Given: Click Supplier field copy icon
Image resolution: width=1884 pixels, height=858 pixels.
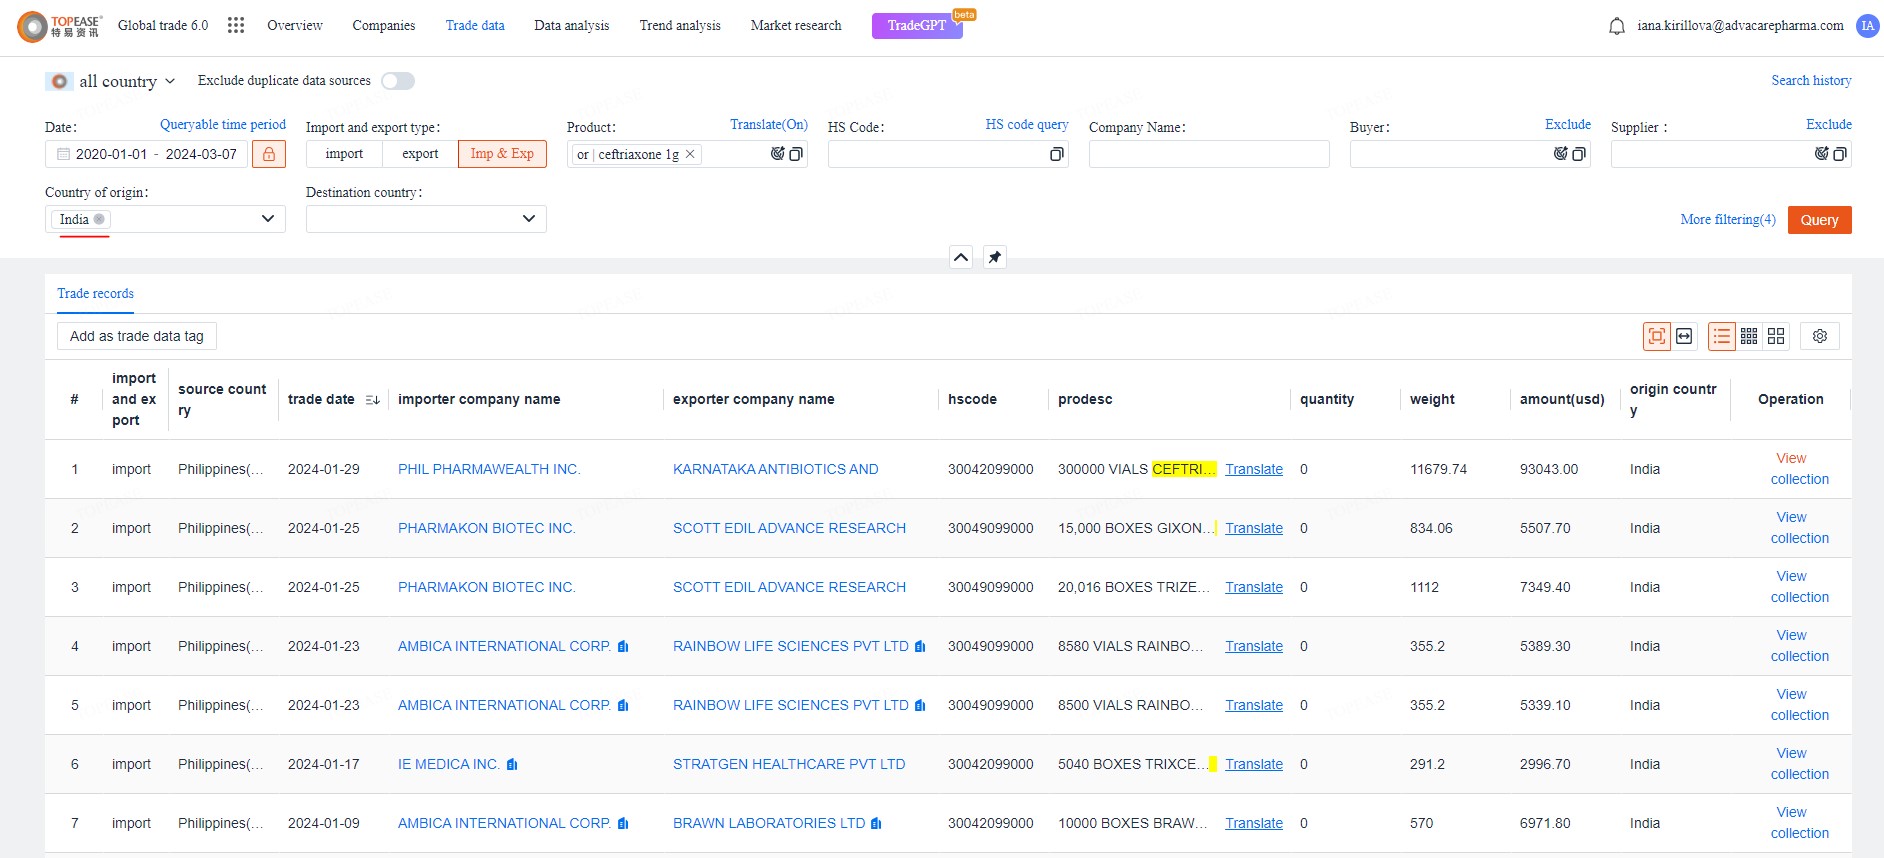Looking at the screenshot, I should [x=1840, y=154].
